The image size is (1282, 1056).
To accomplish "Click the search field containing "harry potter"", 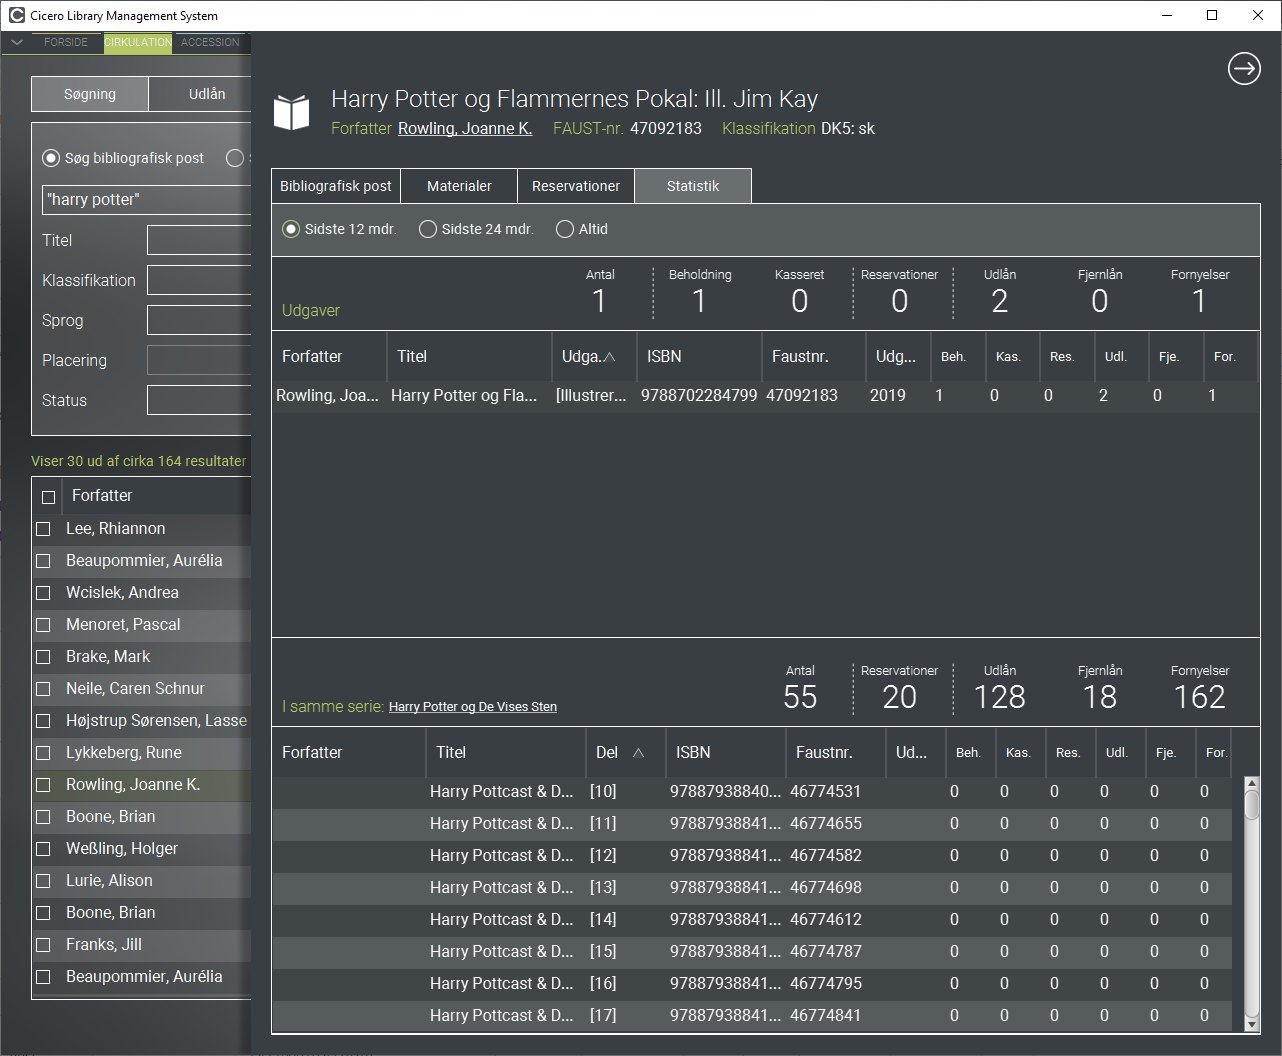I will pyautogui.click(x=147, y=200).
